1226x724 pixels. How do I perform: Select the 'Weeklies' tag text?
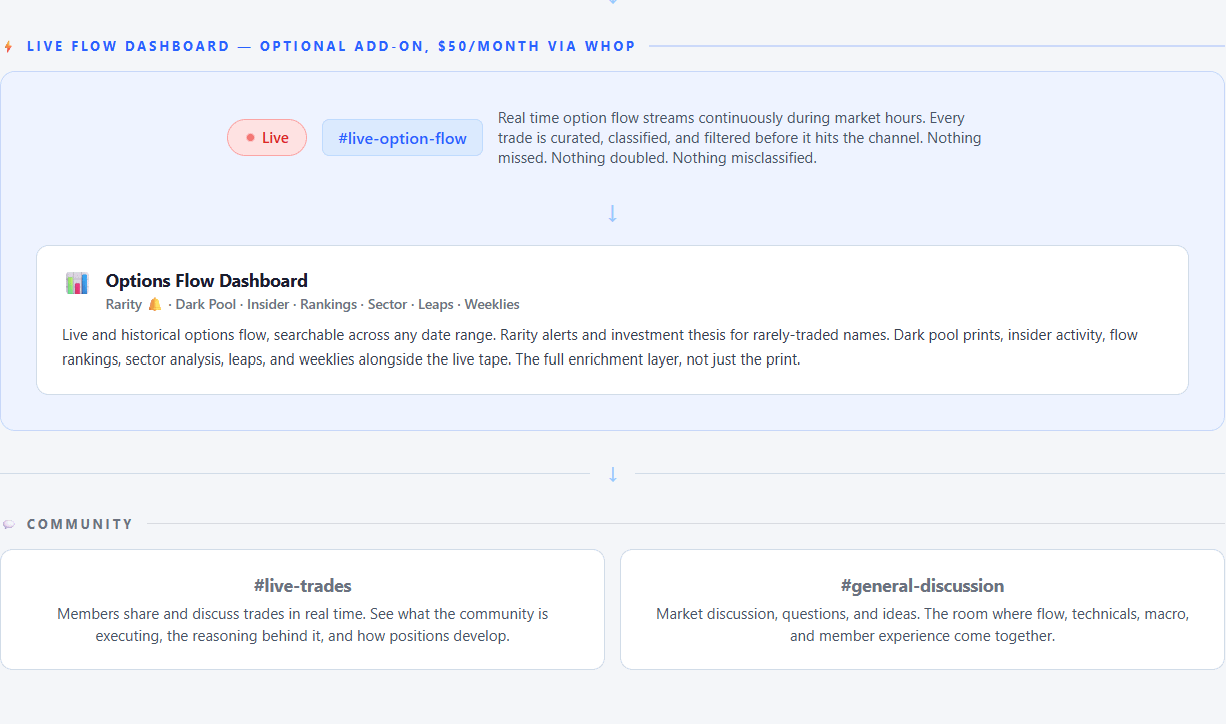pos(492,304)
